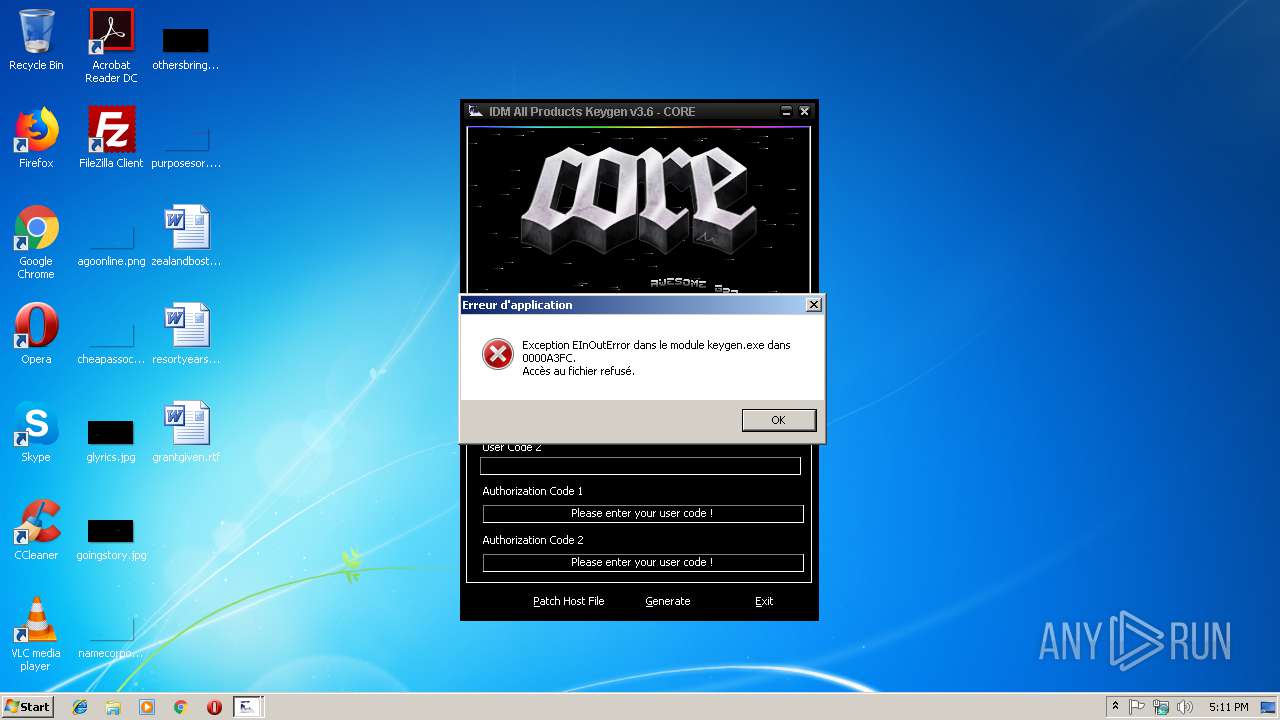Open media player taskbar icon
Screen dimensions: 1280x720
[147, 706]
